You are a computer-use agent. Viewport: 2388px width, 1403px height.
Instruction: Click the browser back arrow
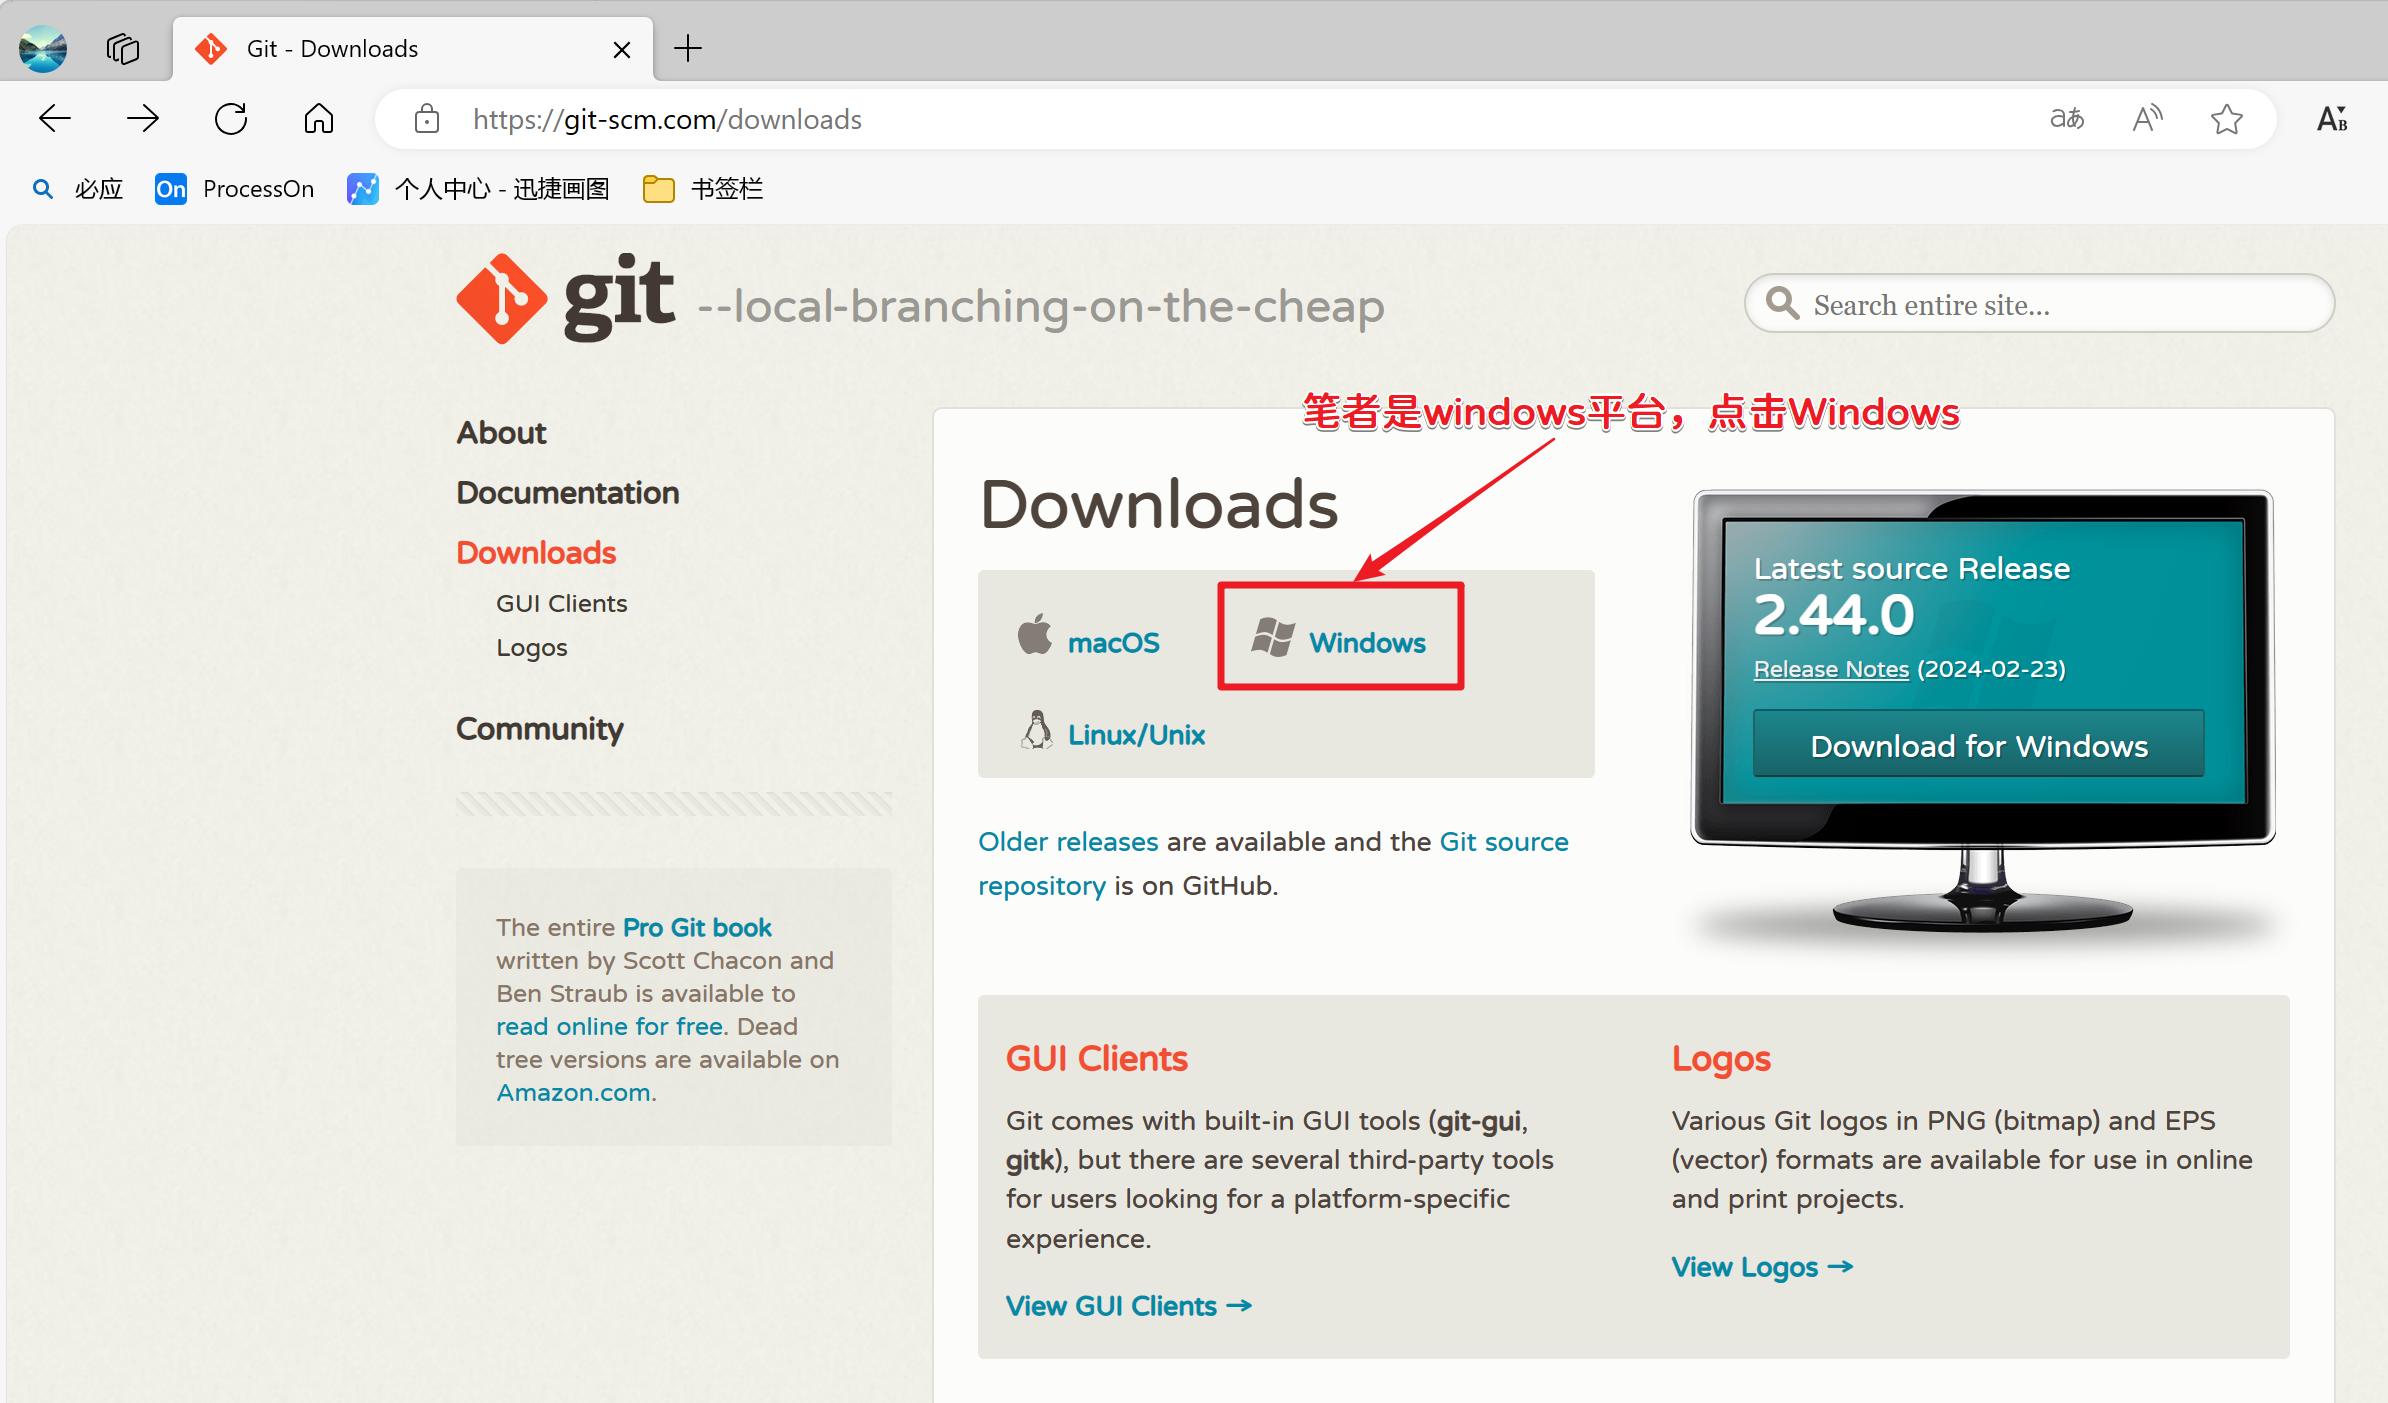55,119
